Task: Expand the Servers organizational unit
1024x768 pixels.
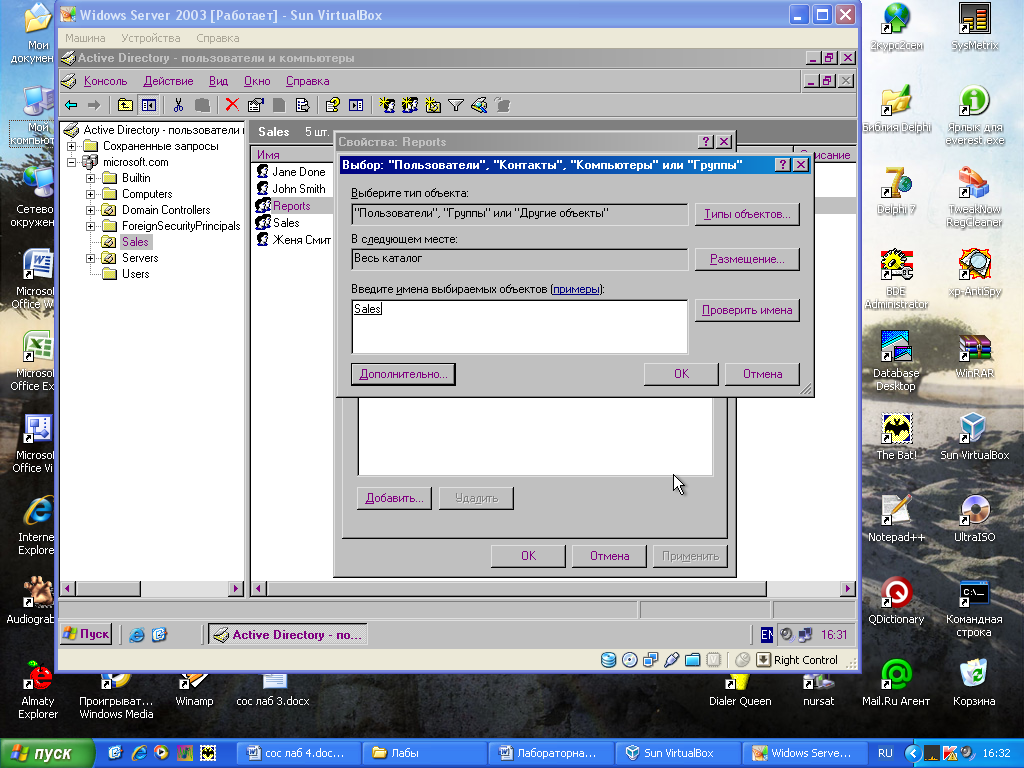Action: (x=91, y=258)
